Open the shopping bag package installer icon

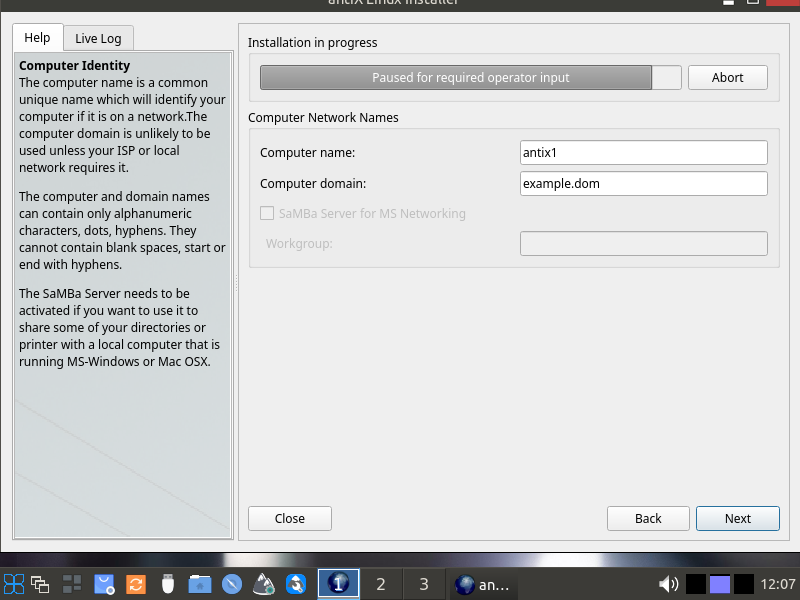click(104, 584)
